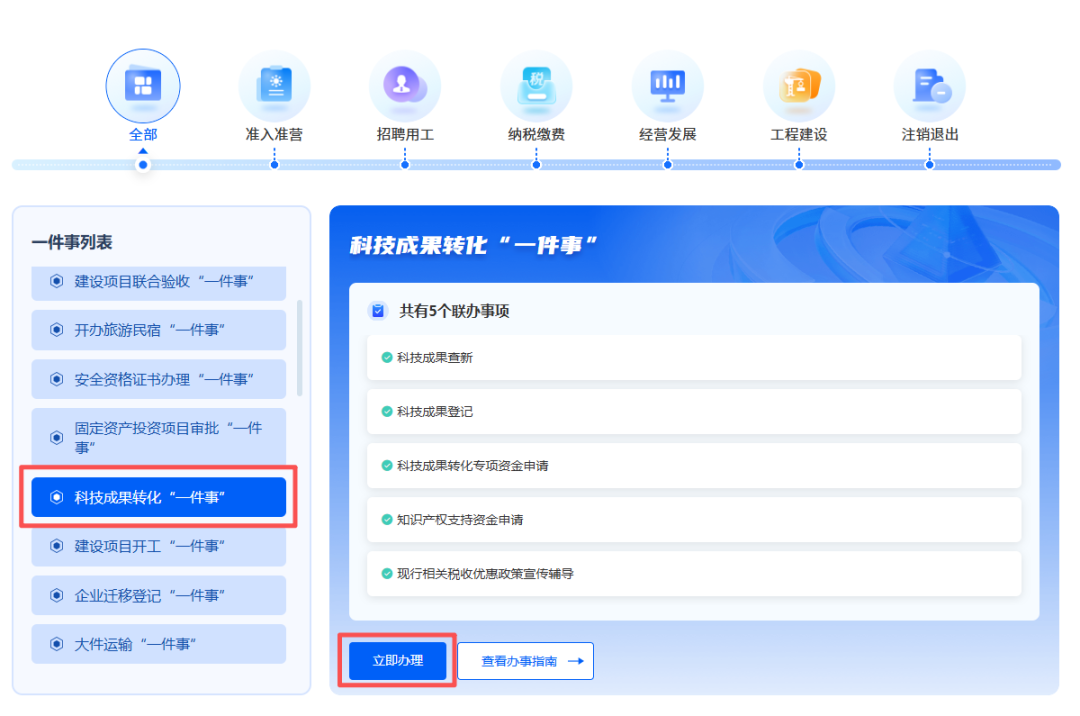The image size is (1080, 716).
Task: Click timeline dot under 纳税缴费
Action: pos(536,165)
